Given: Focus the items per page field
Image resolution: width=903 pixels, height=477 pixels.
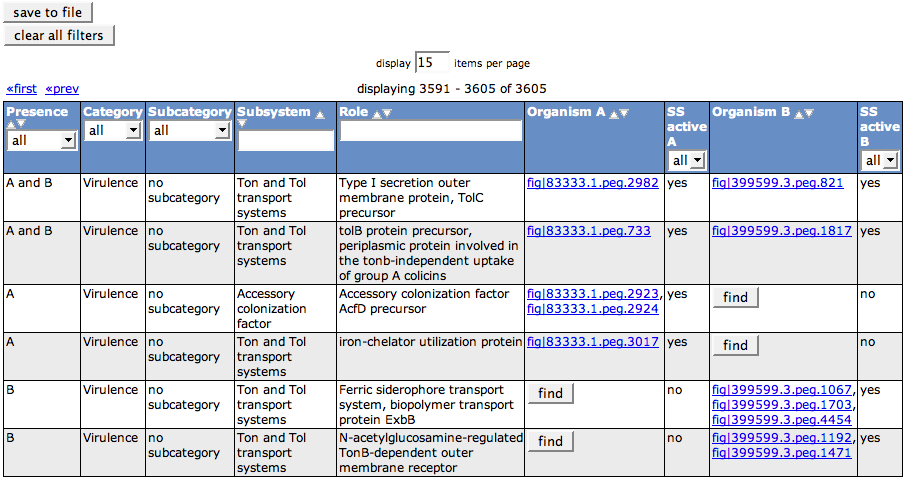Looking at the screenshot, I should (432, 63).
